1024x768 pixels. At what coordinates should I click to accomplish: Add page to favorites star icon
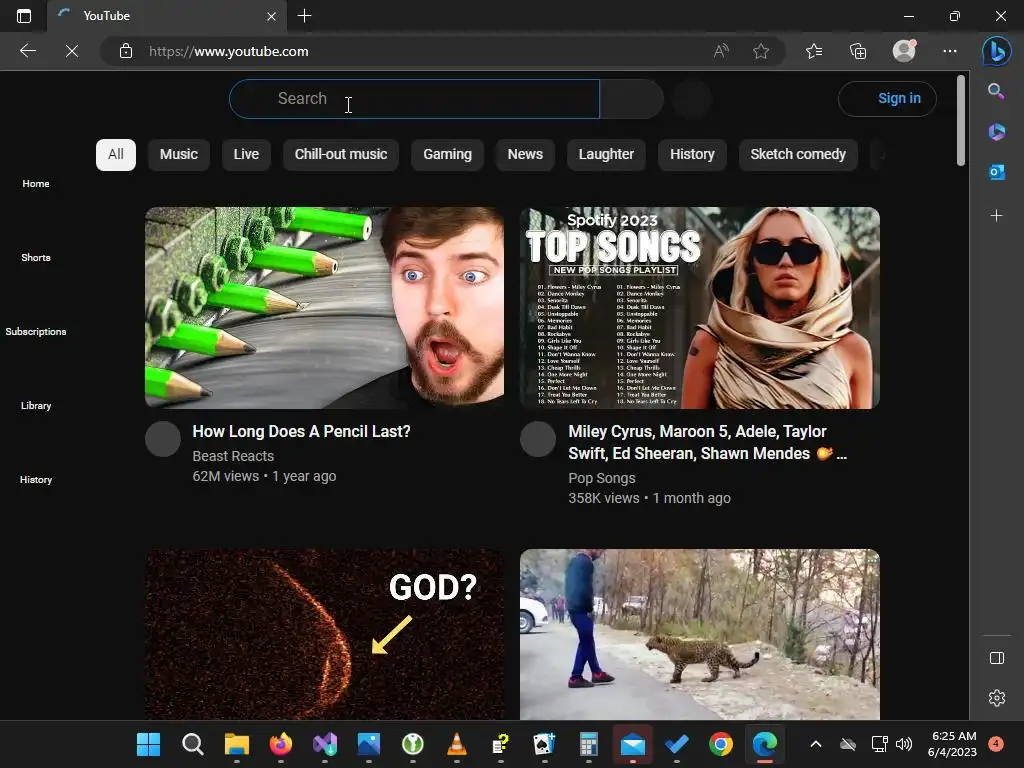coord(761,51)
